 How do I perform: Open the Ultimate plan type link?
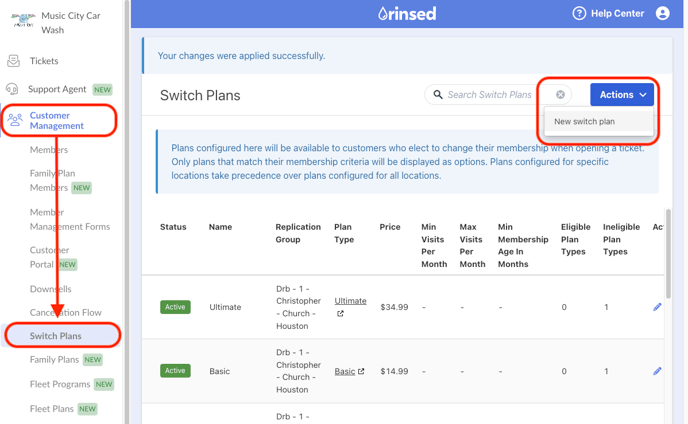click(350, 301)
